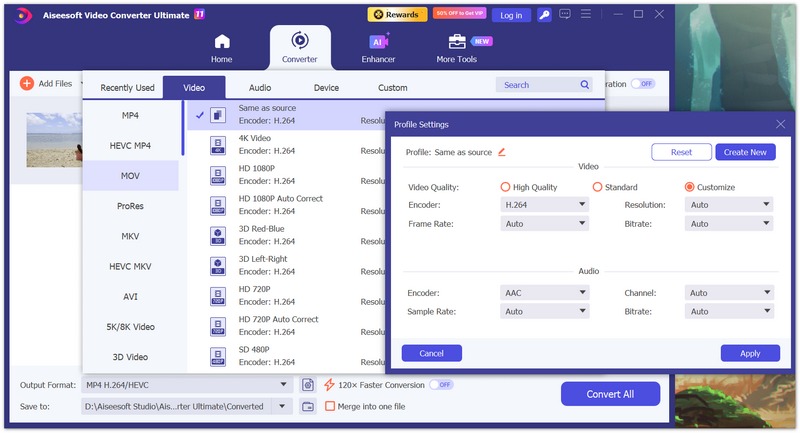The image size is (800, 433).
Task: Open the Channel dropdown
Action: (x=729, y=293)
